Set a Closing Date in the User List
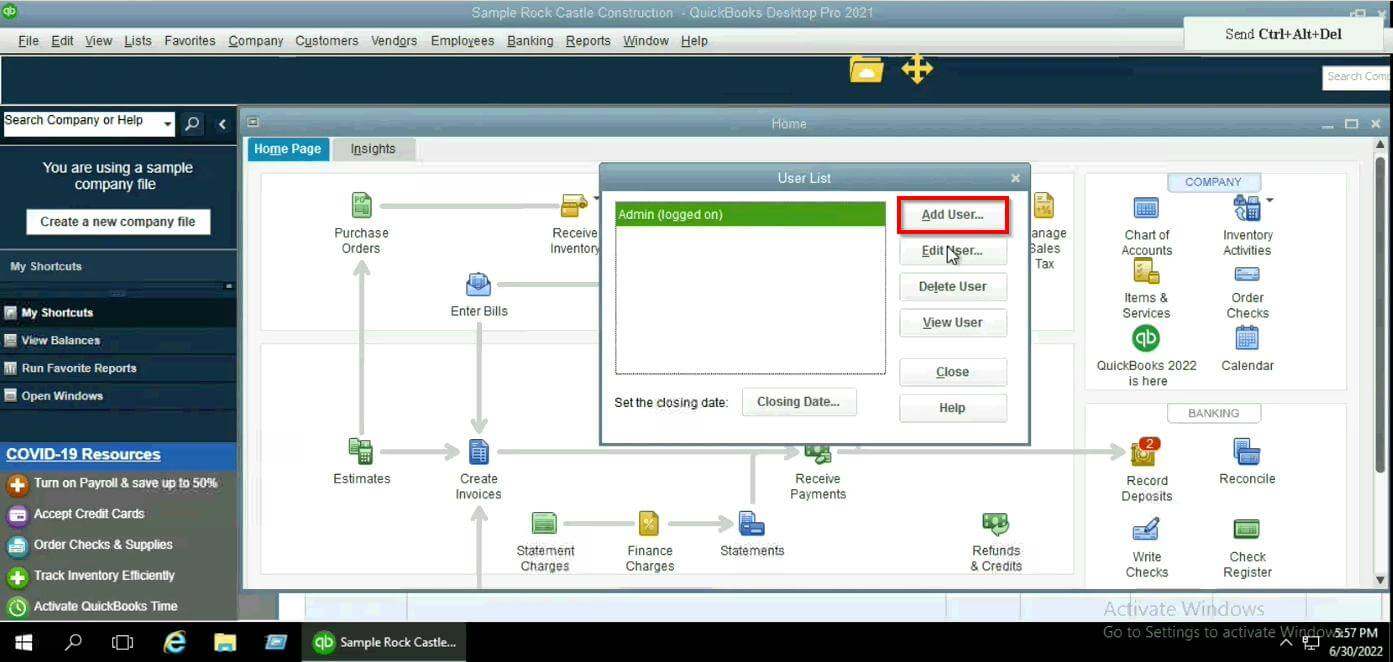The width and height of the screenshot is (1393, 662). 798,401
